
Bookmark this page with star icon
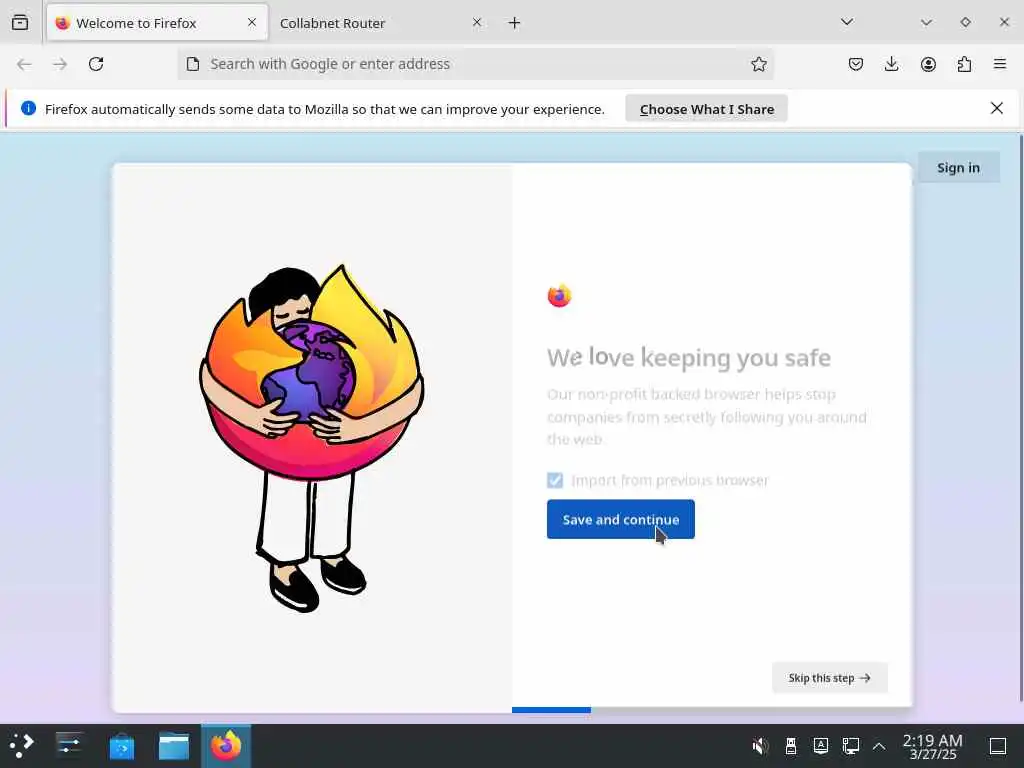(758, 64)
